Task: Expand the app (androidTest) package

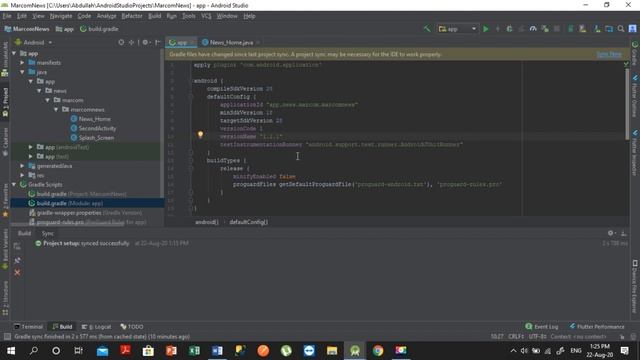Action: coord(31,147)
